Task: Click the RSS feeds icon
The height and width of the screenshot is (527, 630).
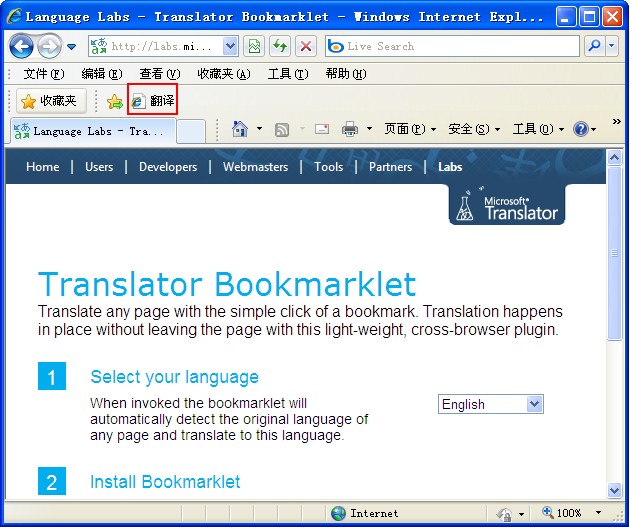Action: tap(282, 130)
